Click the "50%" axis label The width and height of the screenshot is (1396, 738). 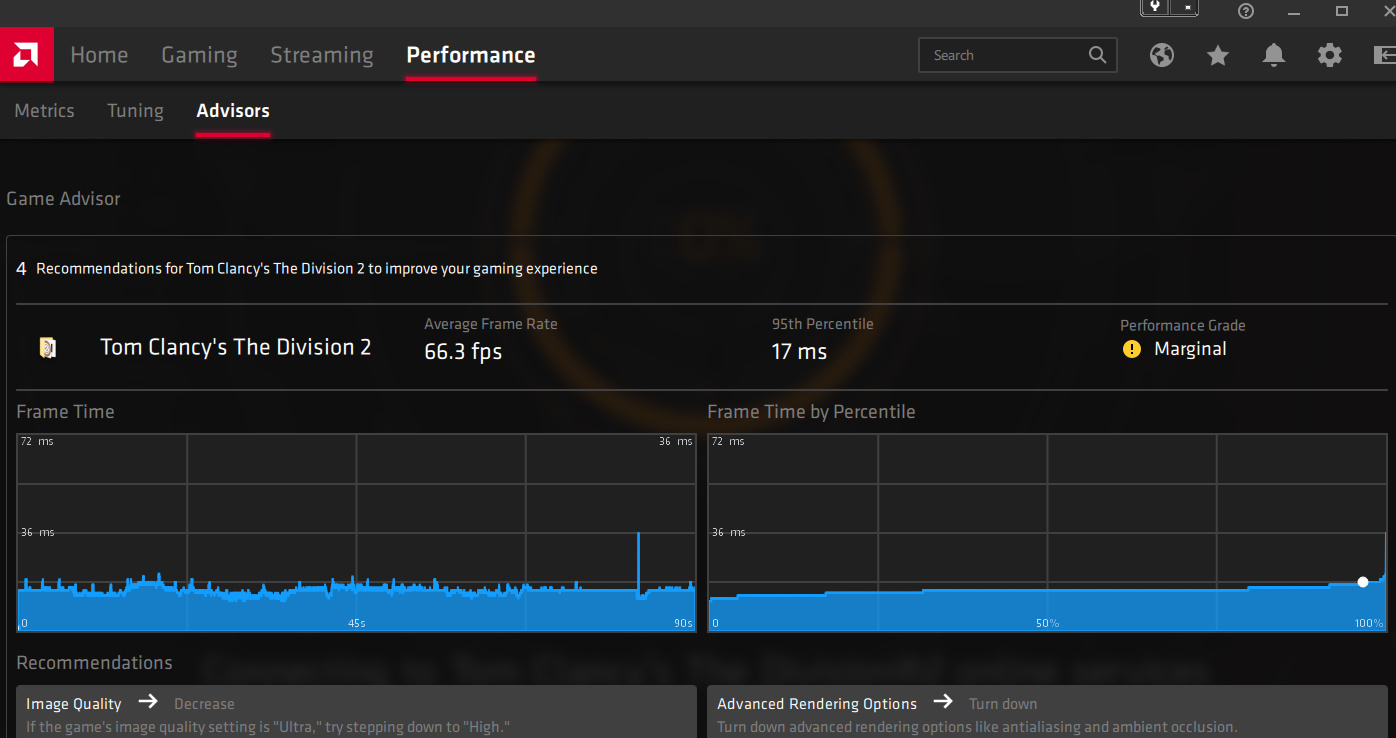(x=1047, y=623)
